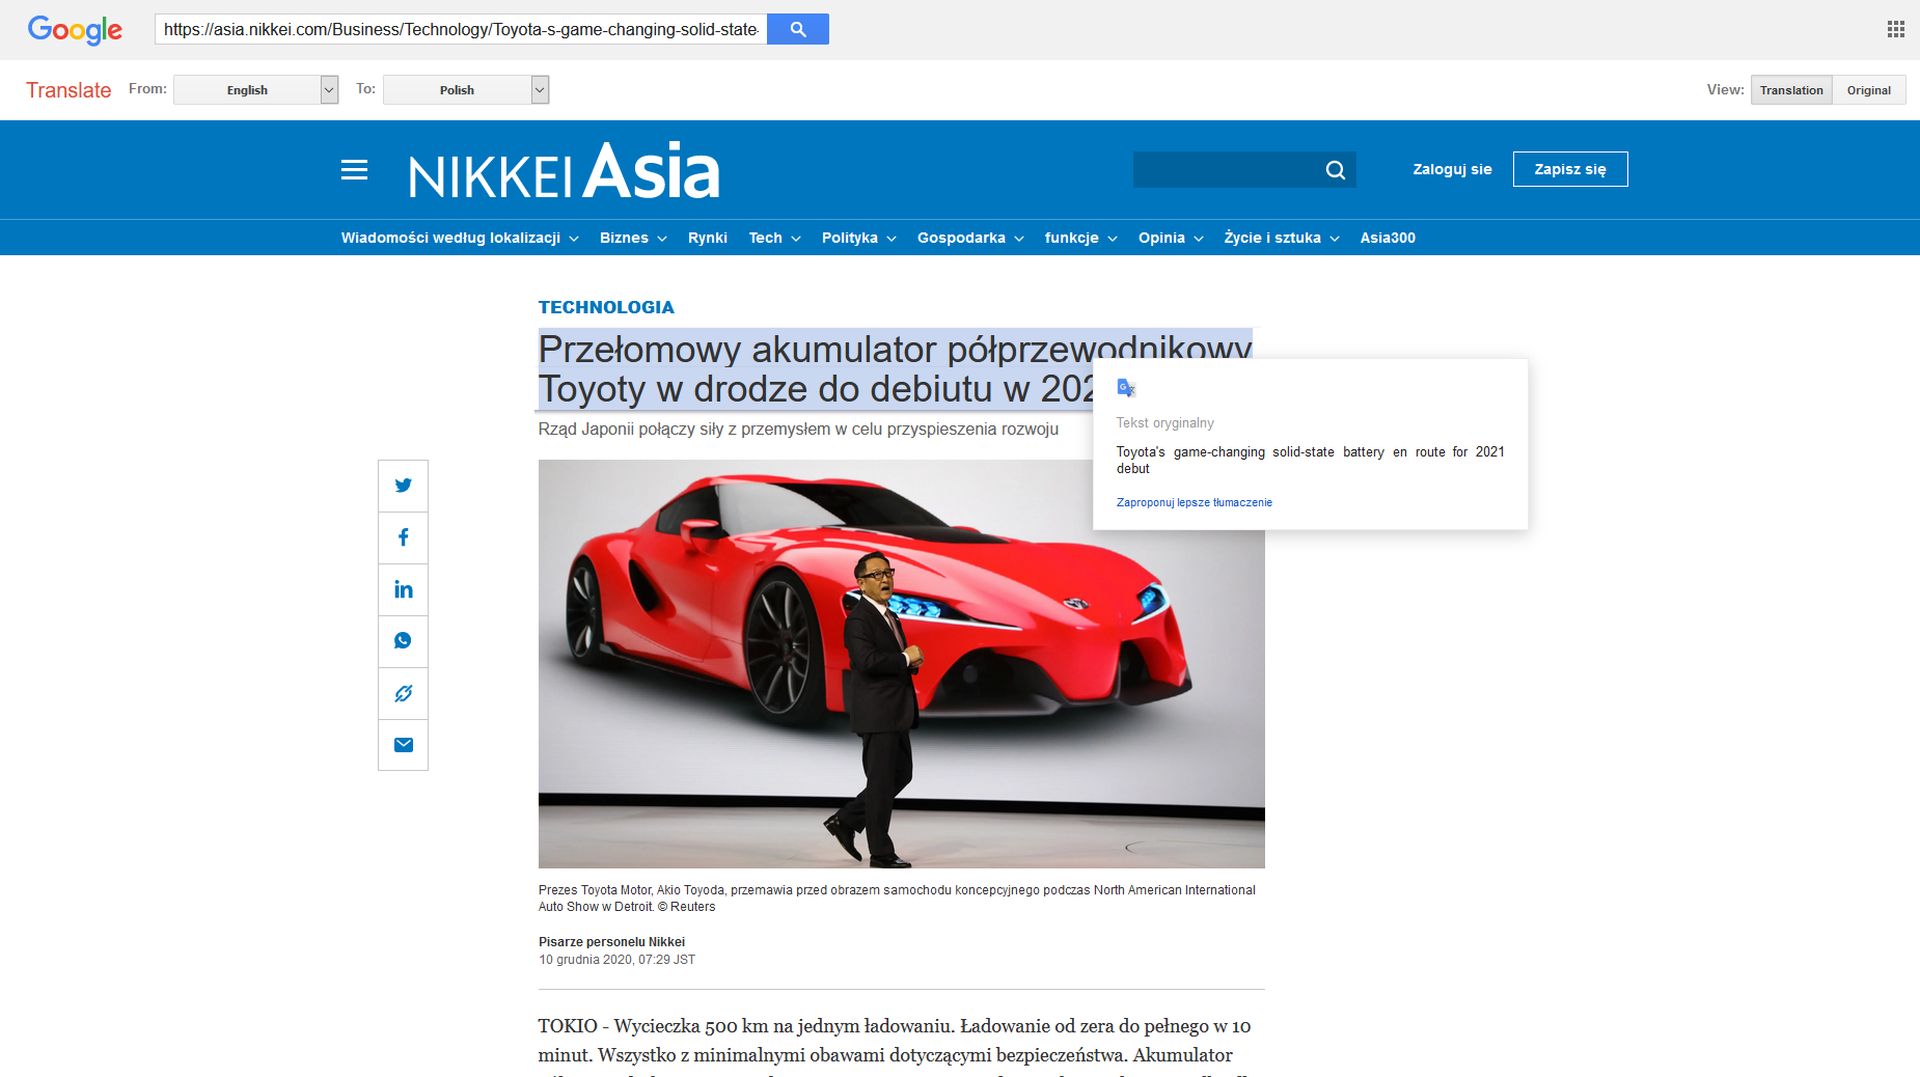This screenshot has width=1920, height=1077.
Task: Click the Google logo
Action: click(x=75, y=30)
